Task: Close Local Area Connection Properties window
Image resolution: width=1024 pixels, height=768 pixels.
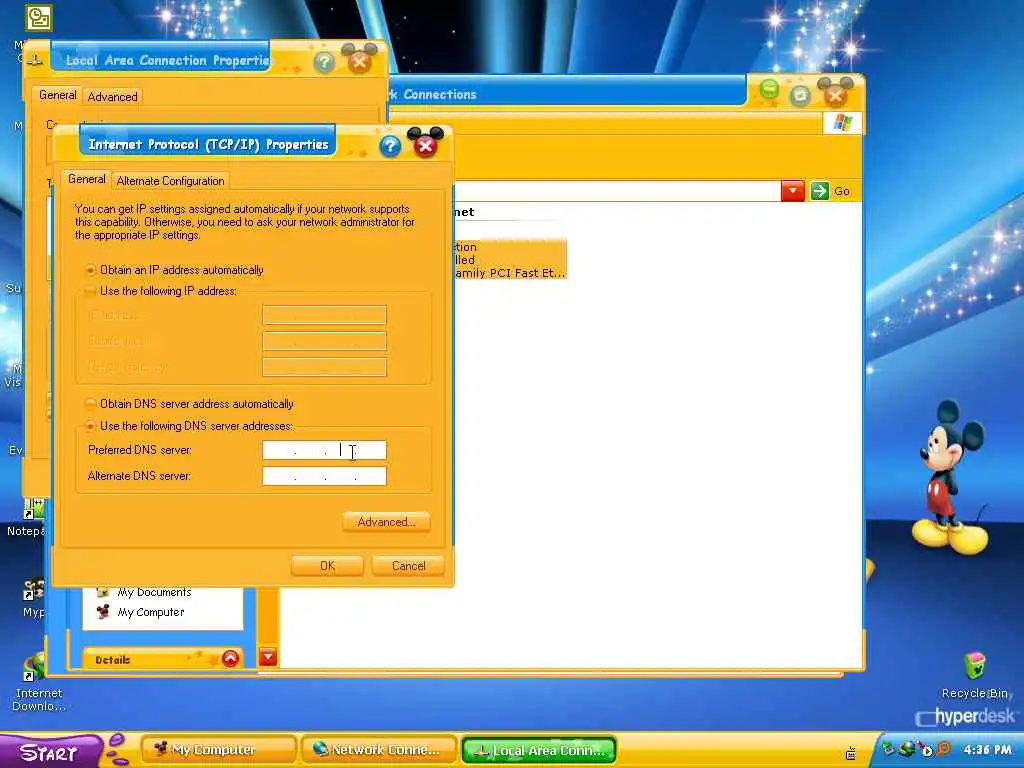Action: pos(359,61)
